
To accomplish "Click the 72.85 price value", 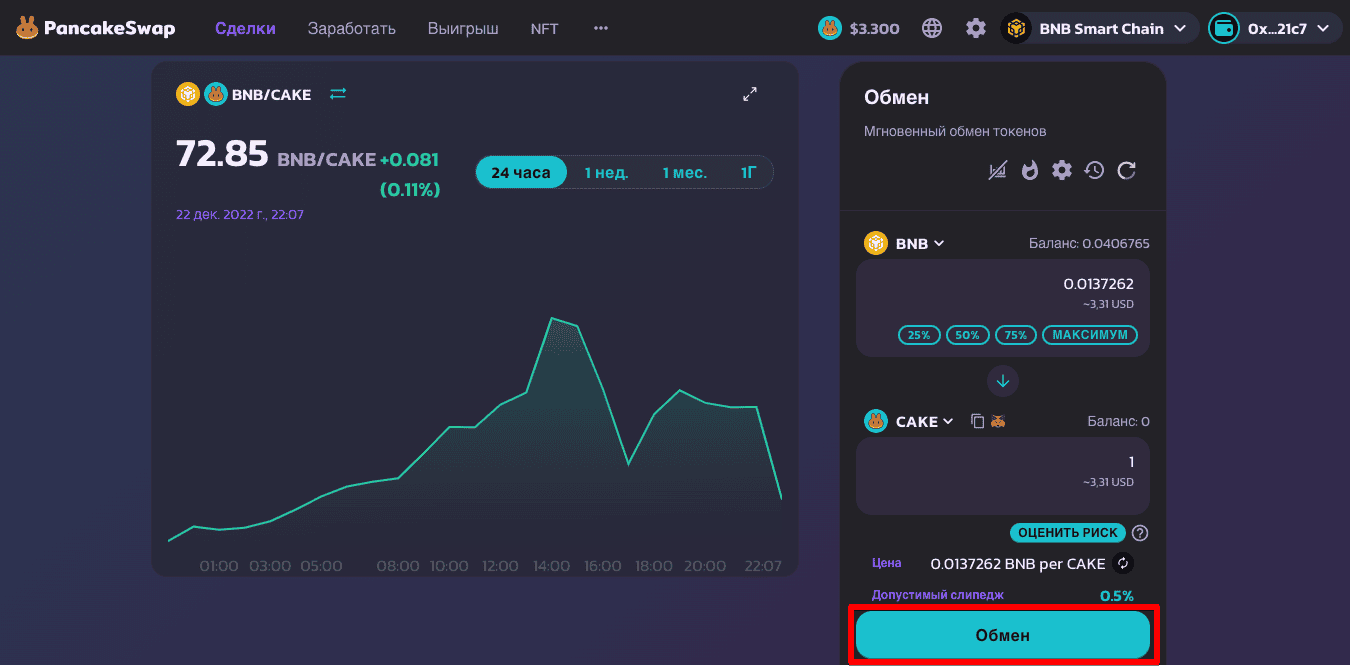I will 222,154.
